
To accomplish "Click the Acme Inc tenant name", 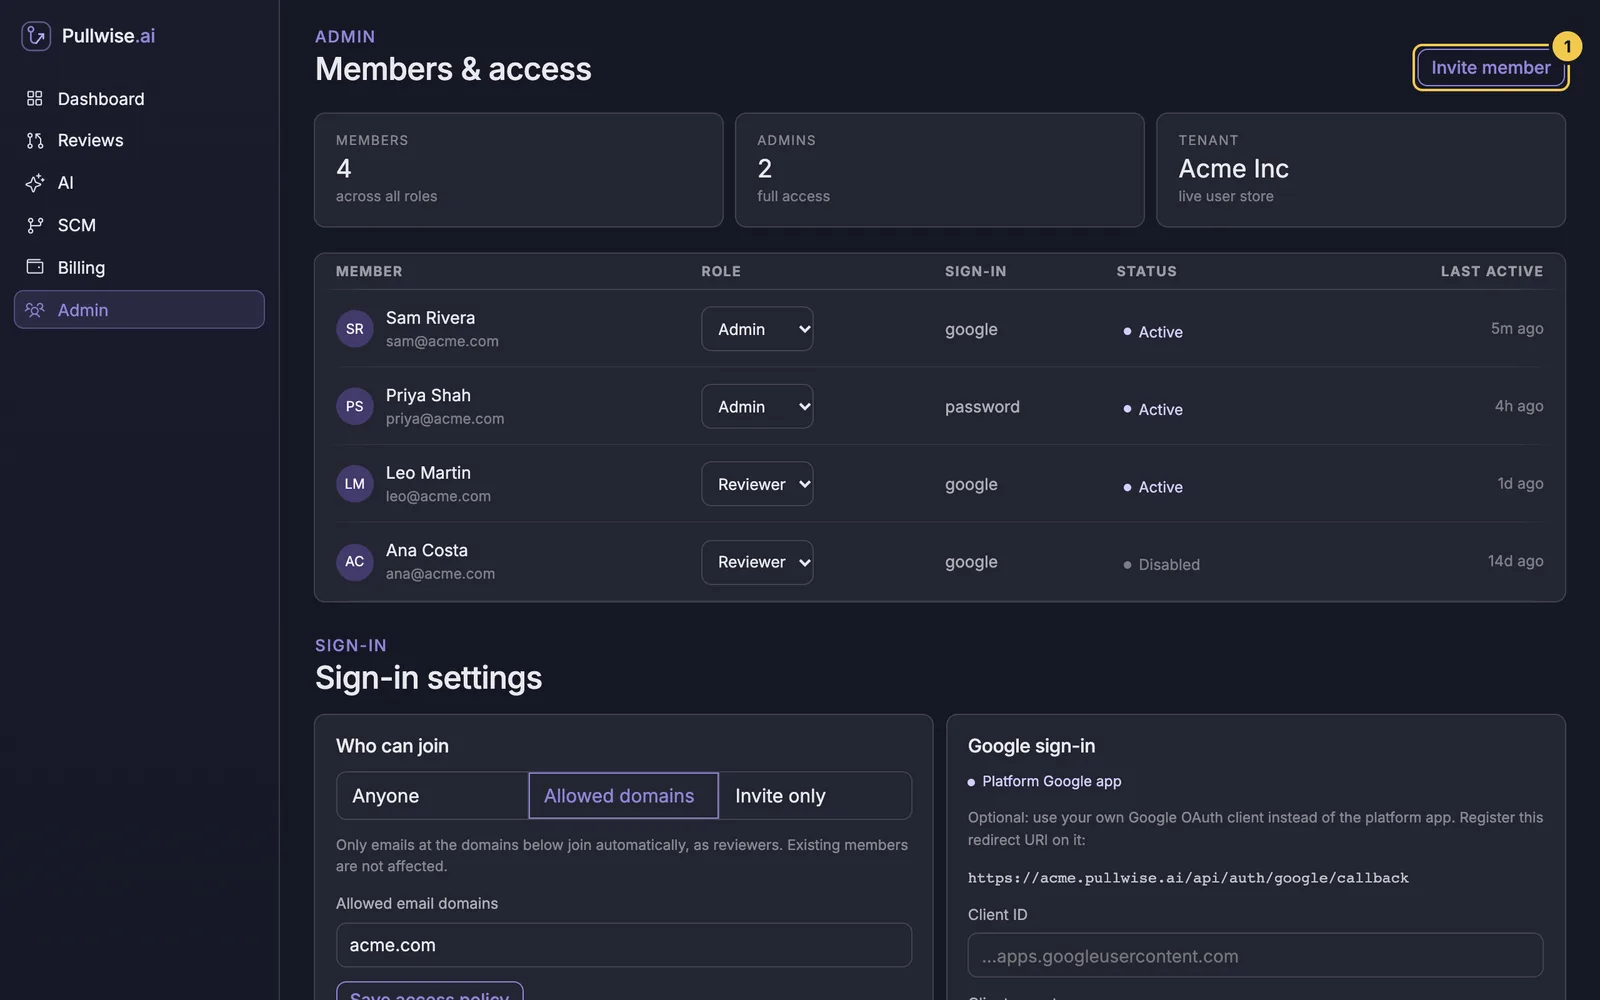I will (1233, 168).
